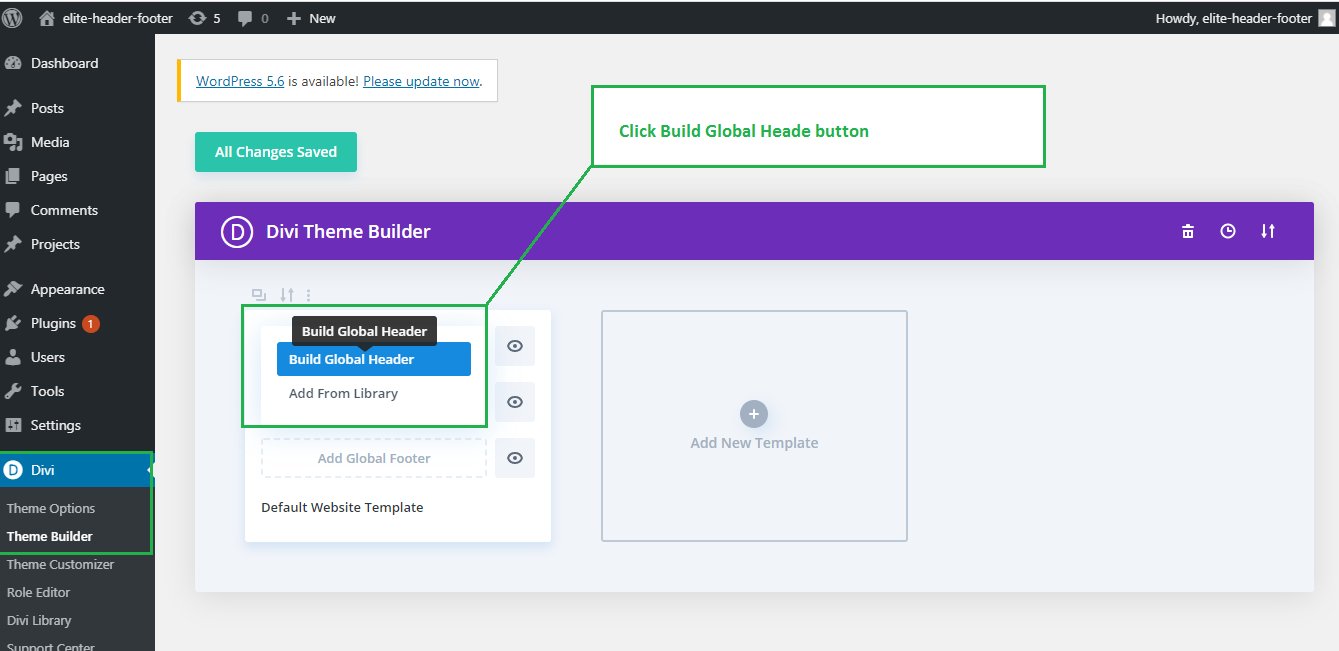This screenshot has width=1339, height=651.
Task: Toggle the eye icon beside Add Global Footer
Action: coord(515,458)
